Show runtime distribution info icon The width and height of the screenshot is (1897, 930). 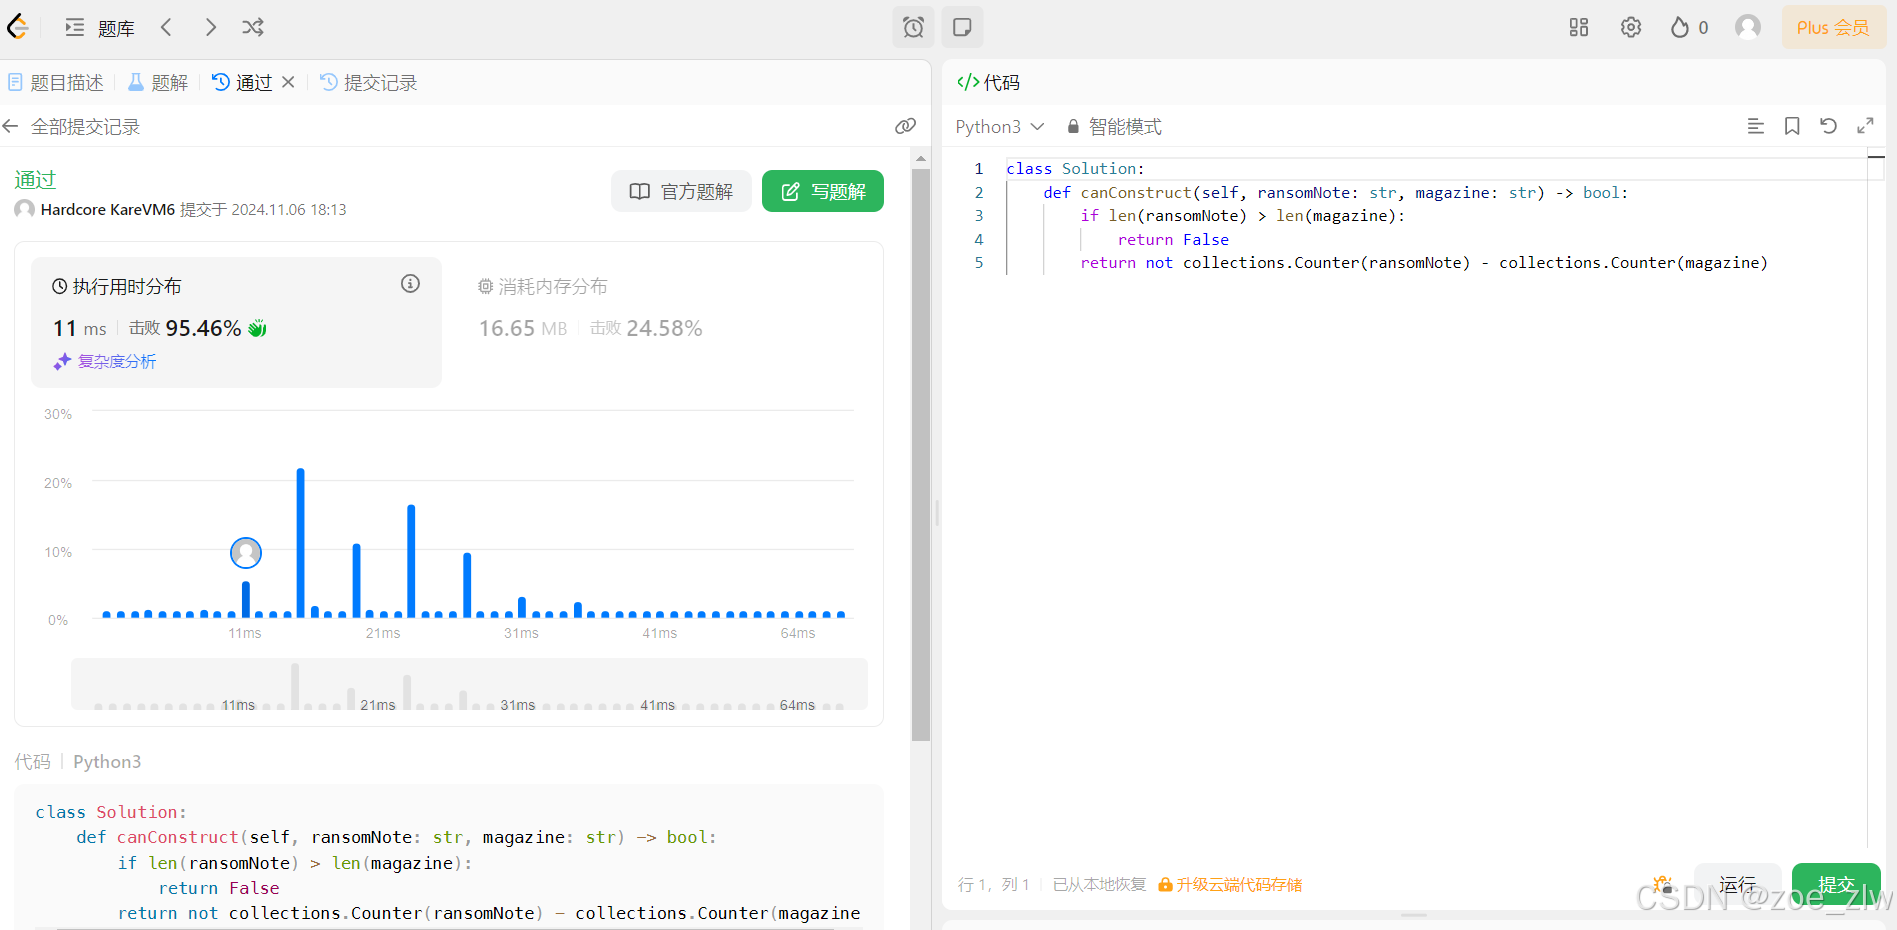click(x=410, y=284)
